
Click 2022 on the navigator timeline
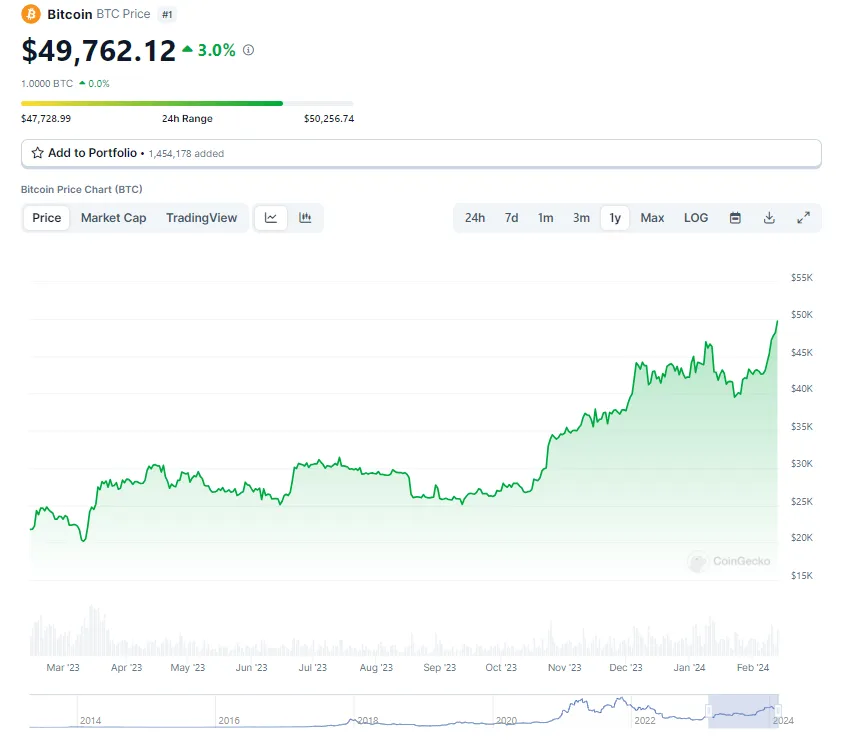(645, 720)
